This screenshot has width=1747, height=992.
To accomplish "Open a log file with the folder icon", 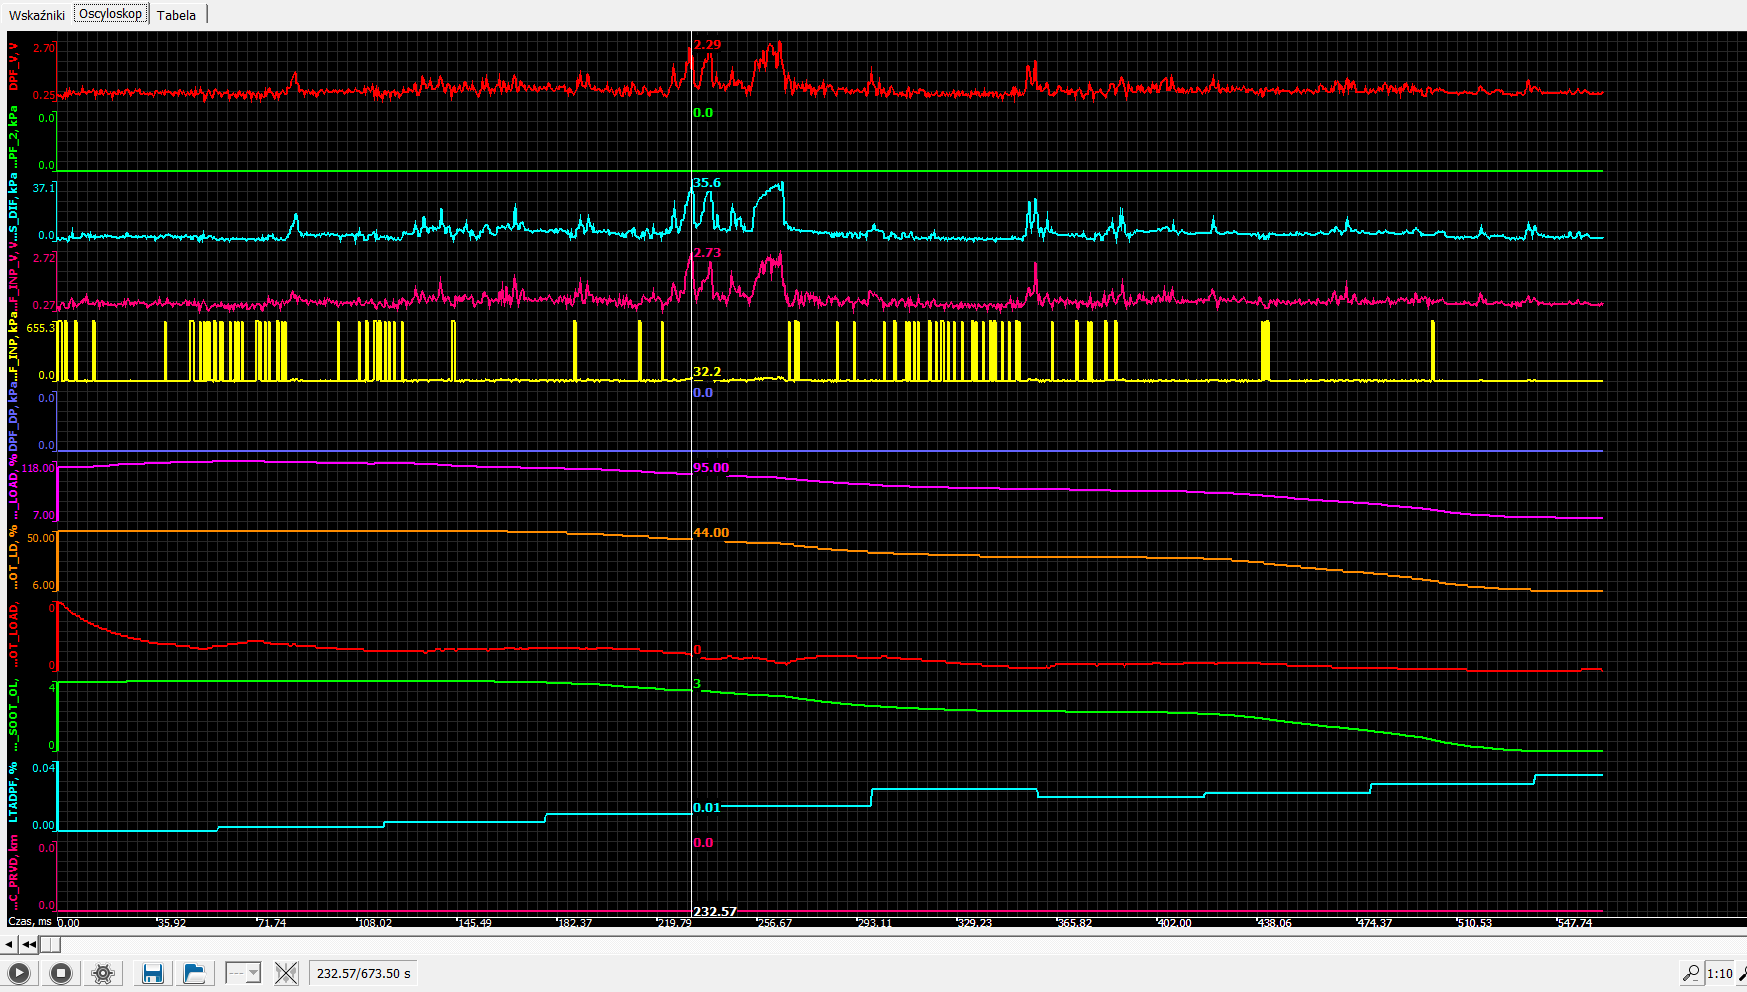I will [195, 973].
